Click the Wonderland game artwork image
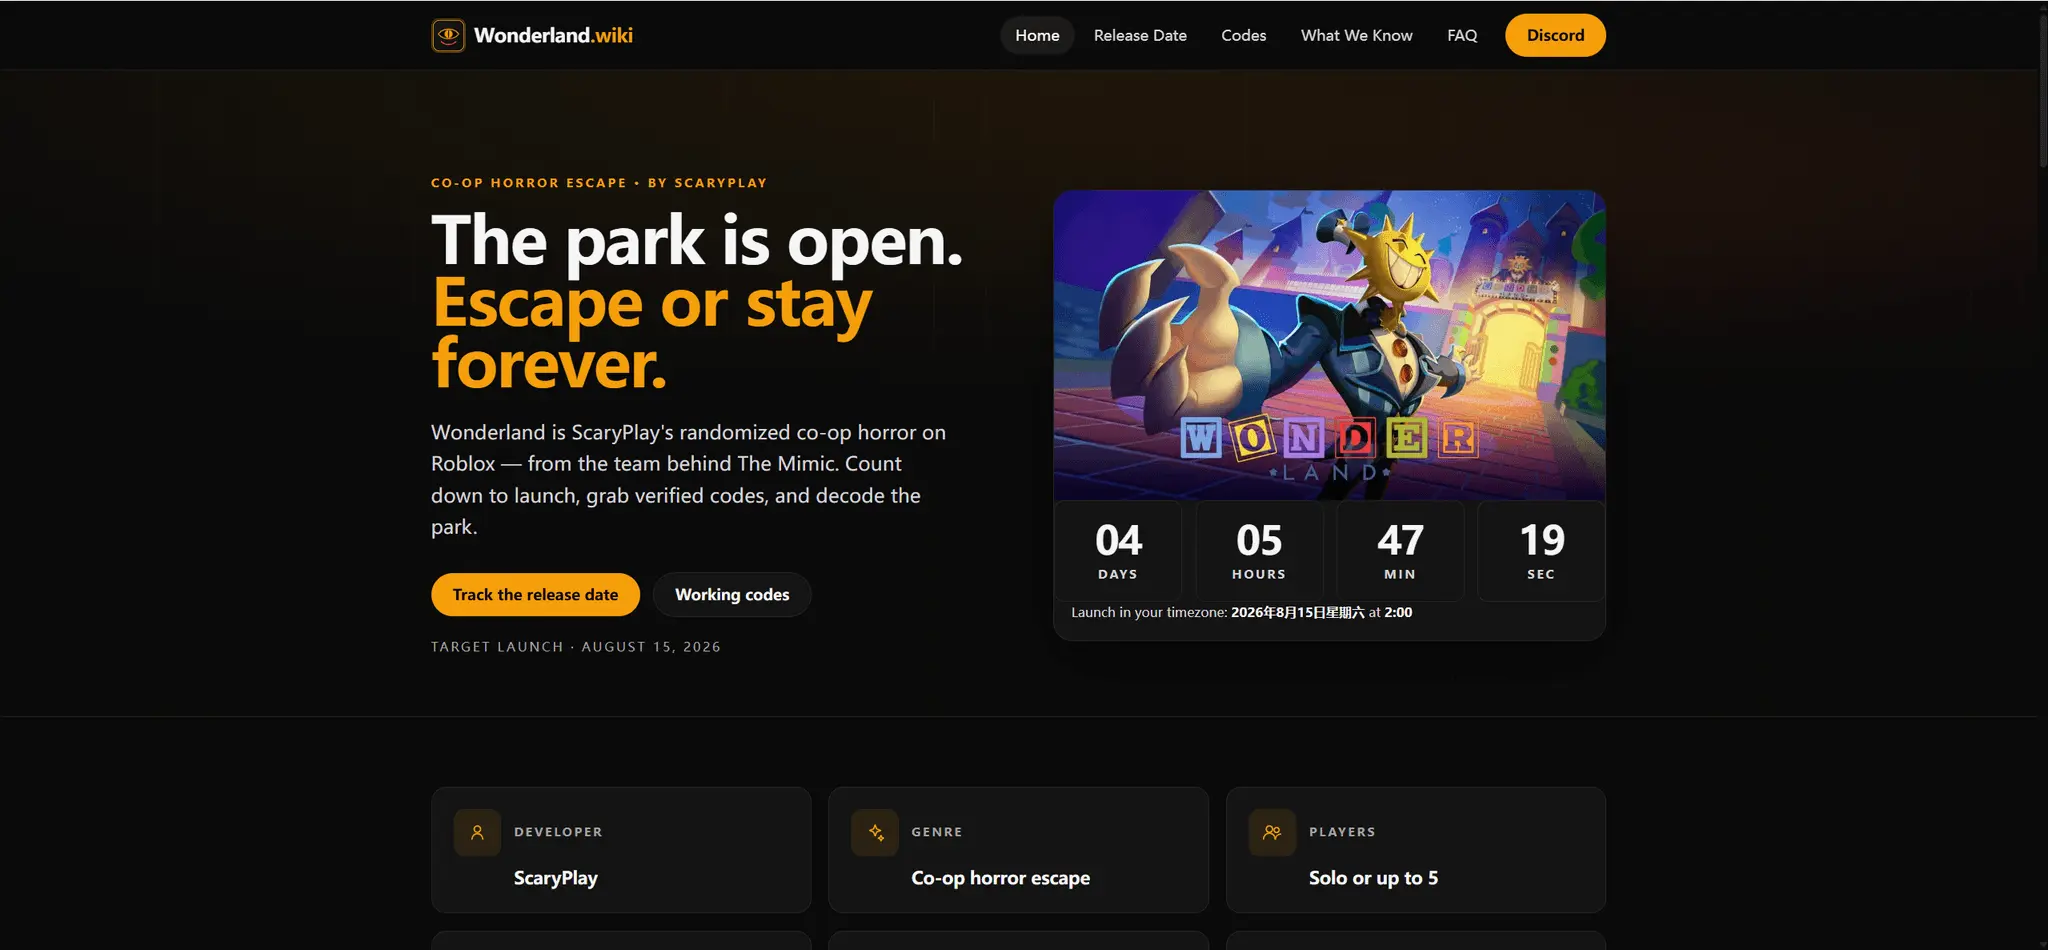 (1329, 345)
